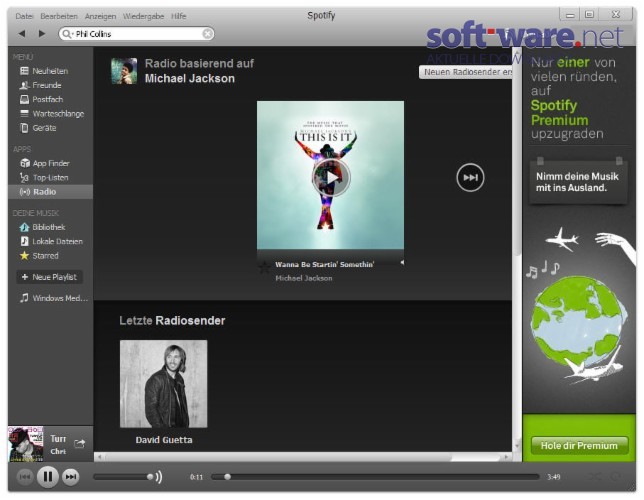Open Freunde in the sidebar
This screenshot has height=500, width=644.
pyautogui.click(x=41, y=85)
